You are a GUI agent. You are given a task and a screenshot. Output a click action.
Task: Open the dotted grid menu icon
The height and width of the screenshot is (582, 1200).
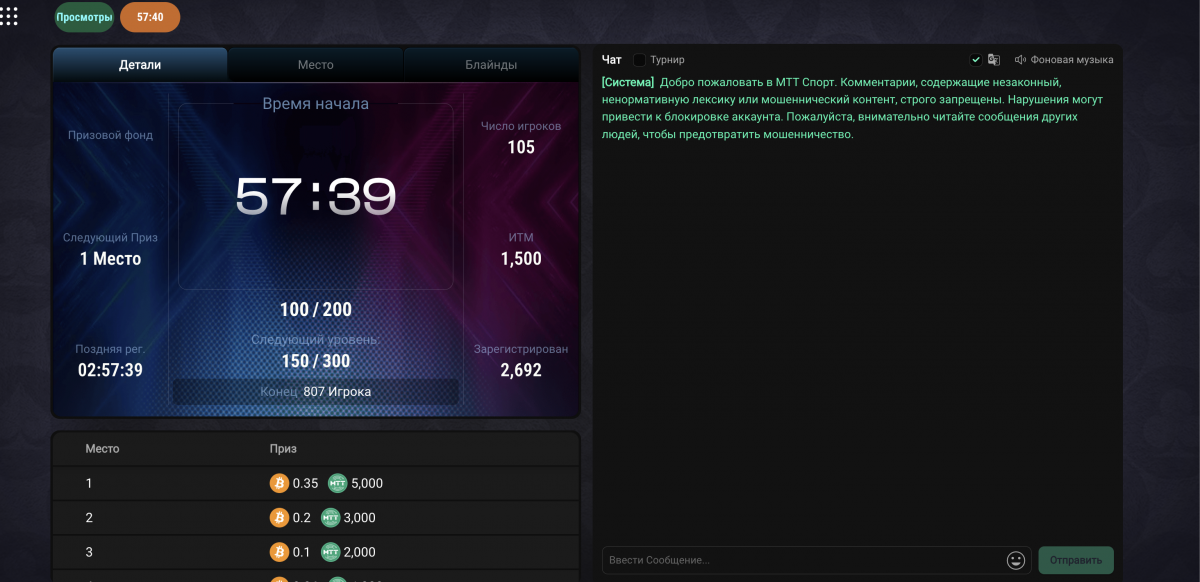click(9, 17)
